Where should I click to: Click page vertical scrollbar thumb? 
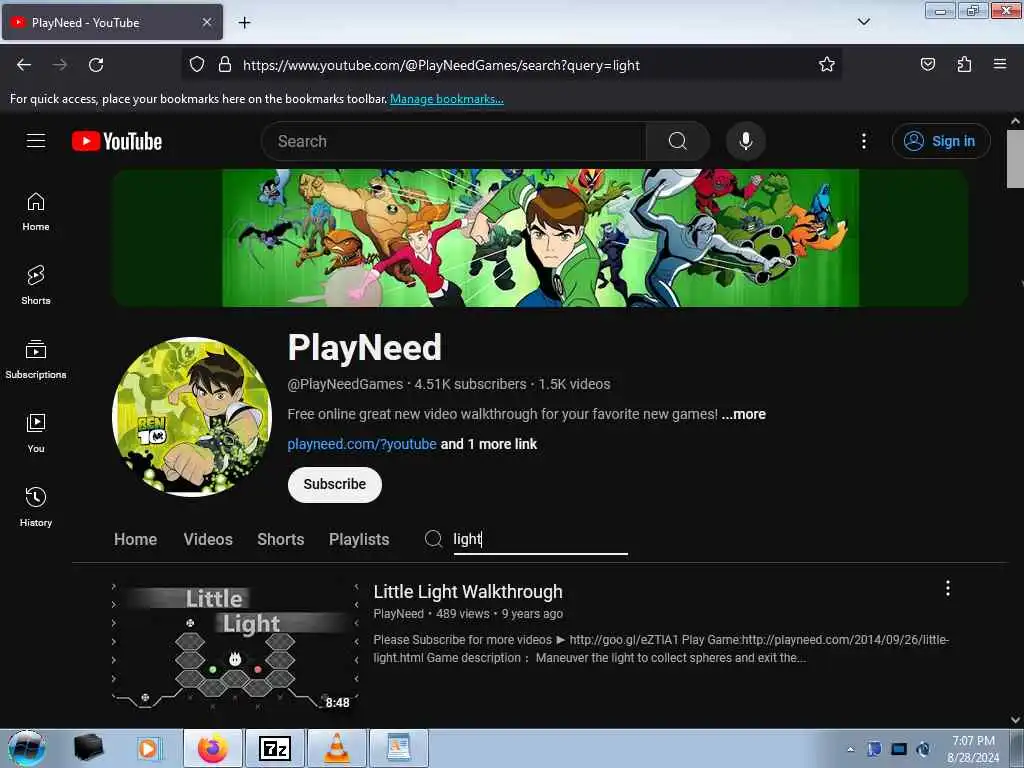tap(1016, 159)
